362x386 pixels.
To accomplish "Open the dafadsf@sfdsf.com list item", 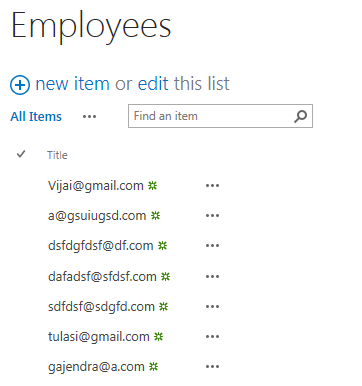I will point(102,277).
